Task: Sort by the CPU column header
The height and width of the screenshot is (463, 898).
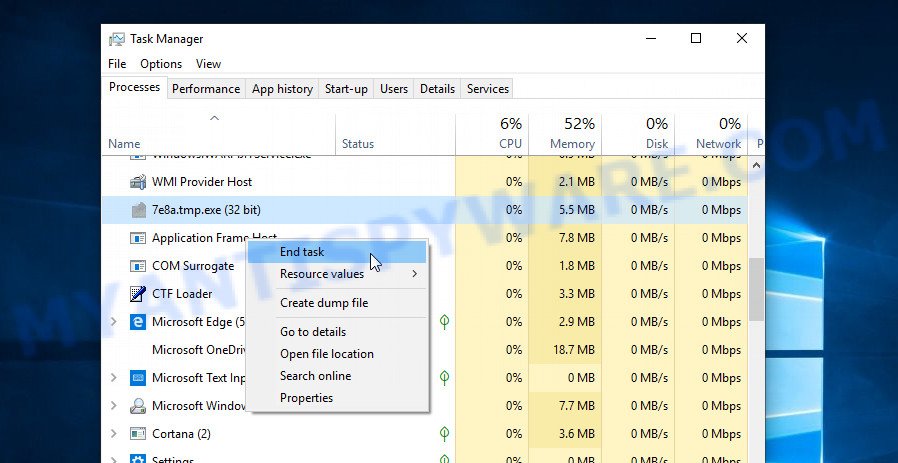Action: (x=492, y=134)
